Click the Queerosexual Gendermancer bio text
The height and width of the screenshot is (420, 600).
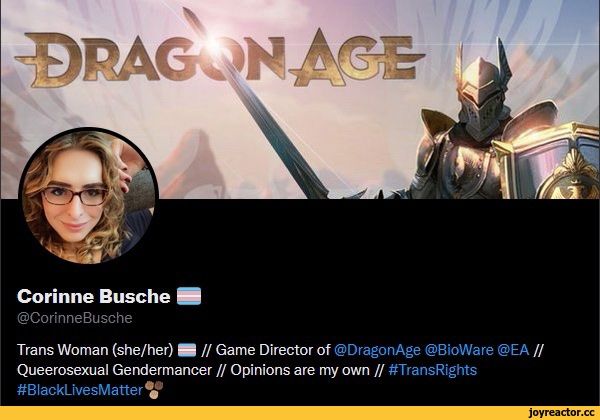pyautogui.click(x=114, y=370)
